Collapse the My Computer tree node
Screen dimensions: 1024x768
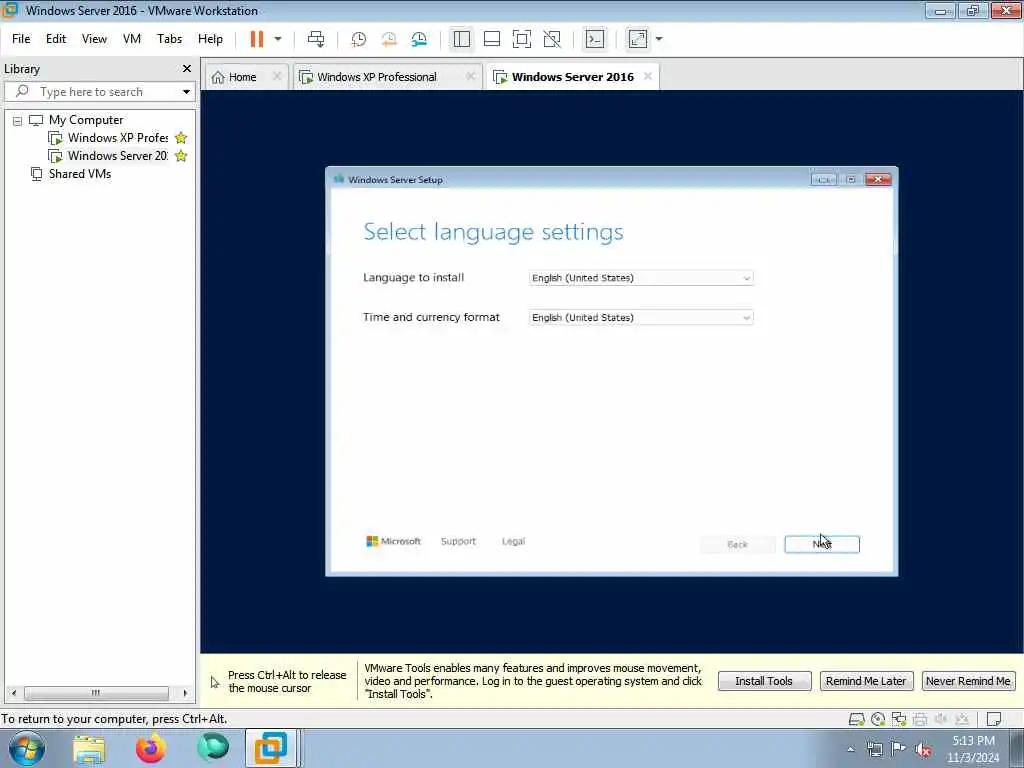coord(18,121)
